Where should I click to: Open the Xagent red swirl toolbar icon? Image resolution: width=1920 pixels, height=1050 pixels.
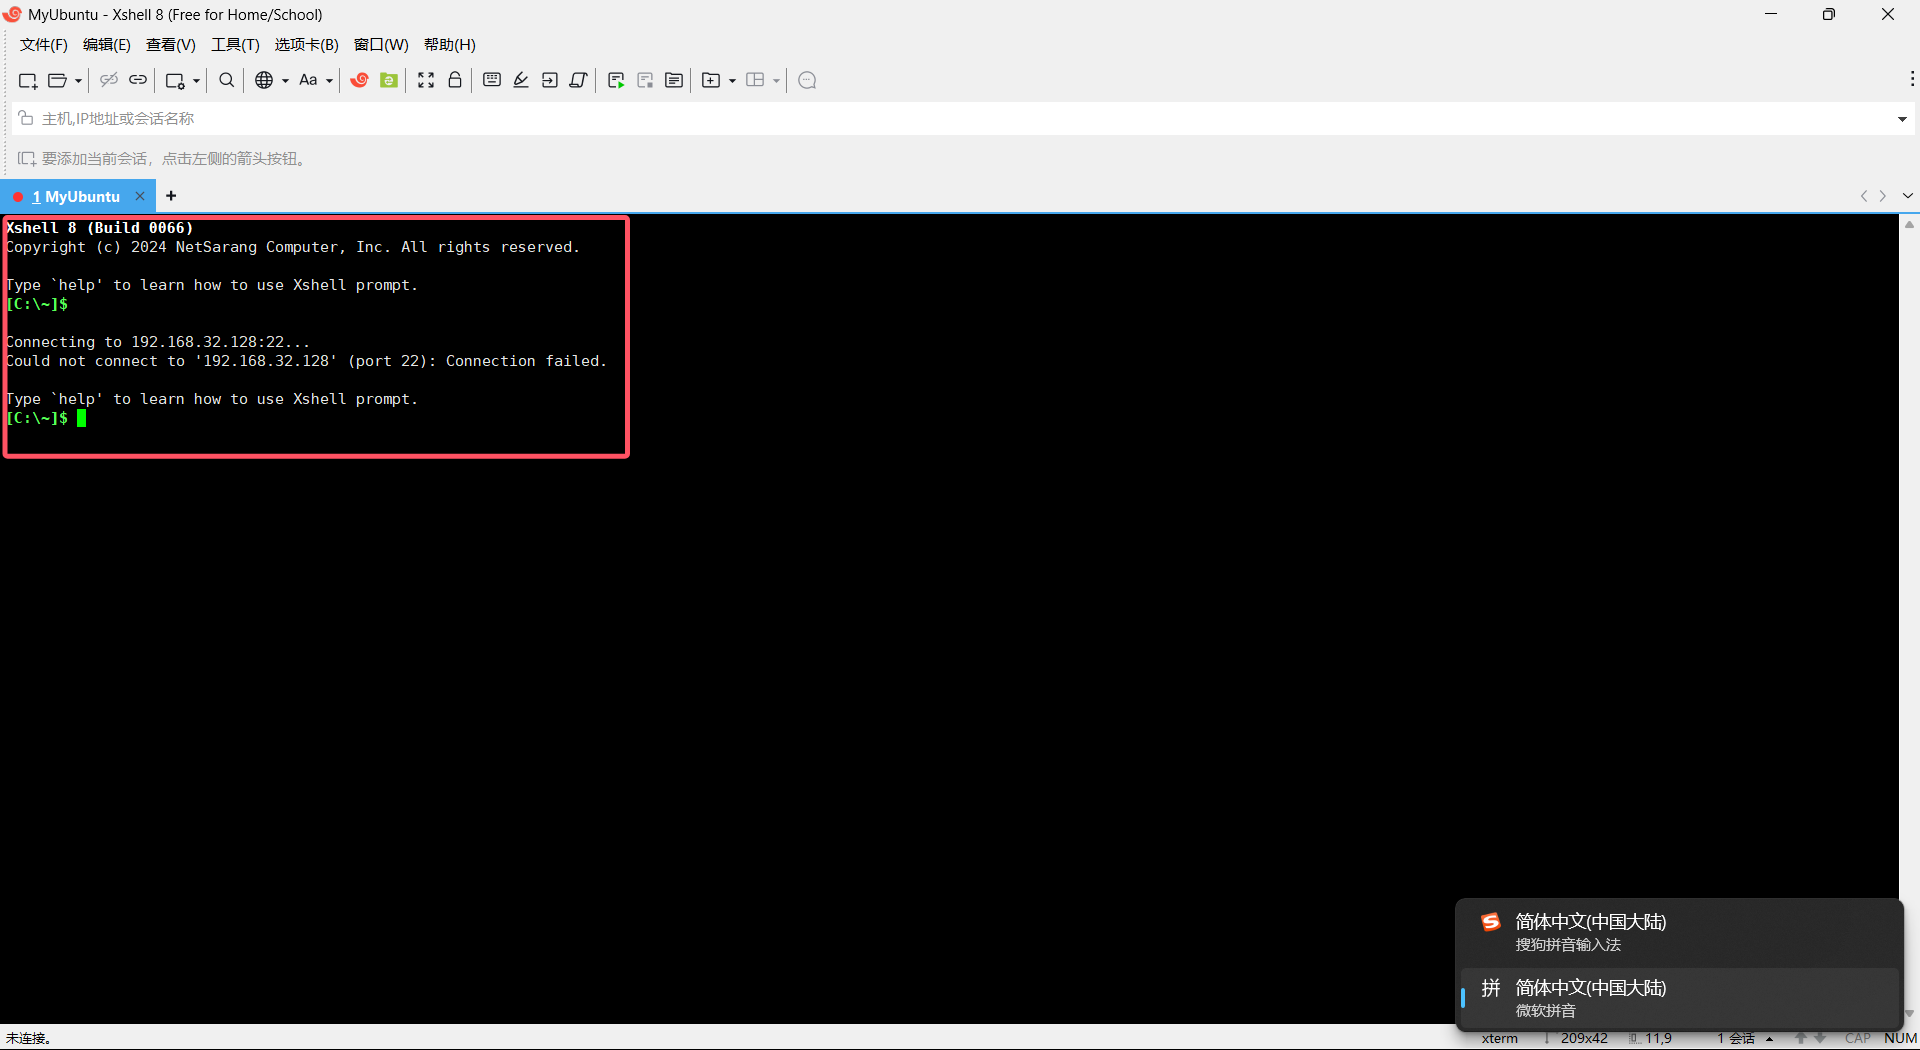[360, 80]
